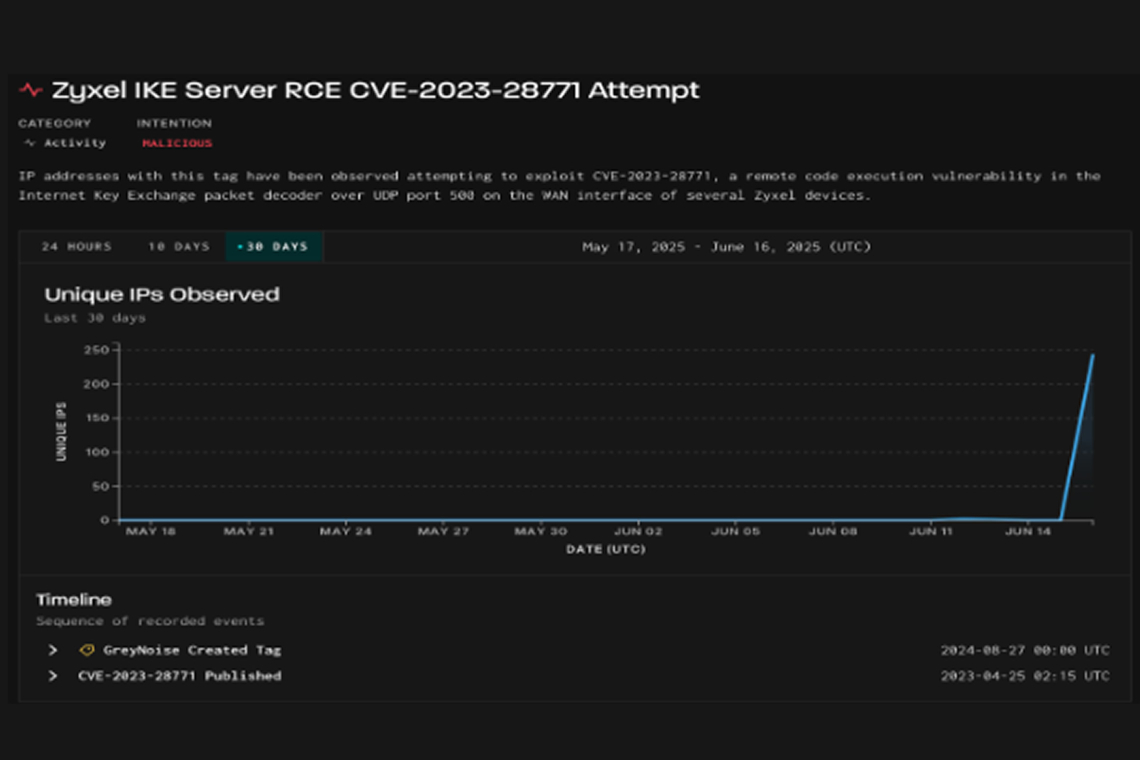
Task: Click the UNIQUE IPS vertical axis title
Action: point(61,431)
